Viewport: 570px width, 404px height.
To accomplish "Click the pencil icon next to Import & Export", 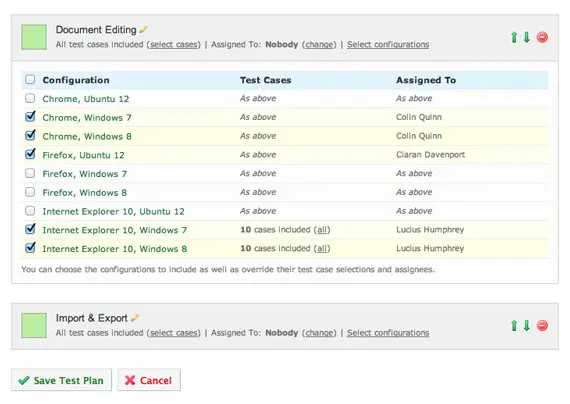I will (x=135, y=318).
